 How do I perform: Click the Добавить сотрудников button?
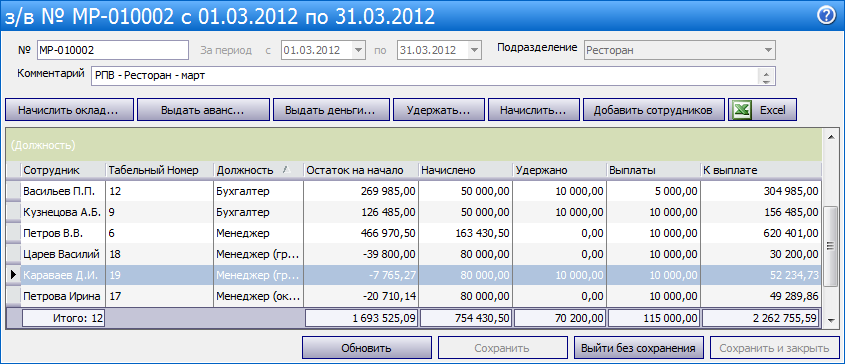pos(653,110)
